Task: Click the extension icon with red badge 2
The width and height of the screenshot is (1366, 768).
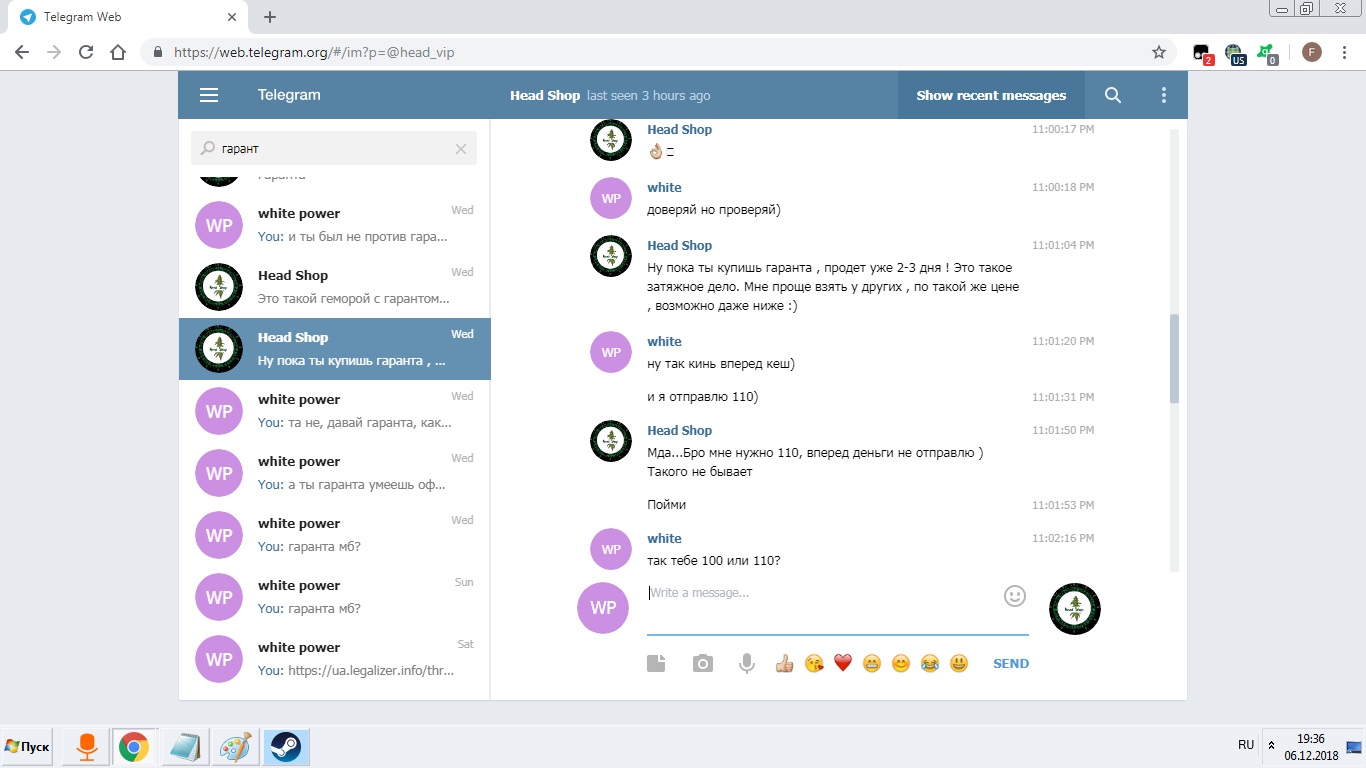Action: click(x=1203, y=53)
